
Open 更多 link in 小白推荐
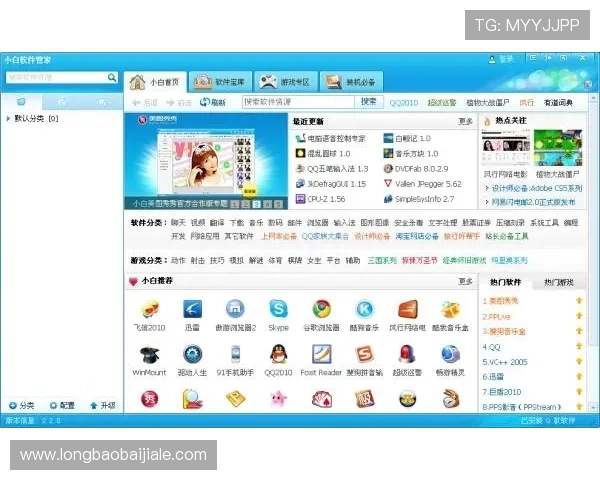(x=465, y=282)
